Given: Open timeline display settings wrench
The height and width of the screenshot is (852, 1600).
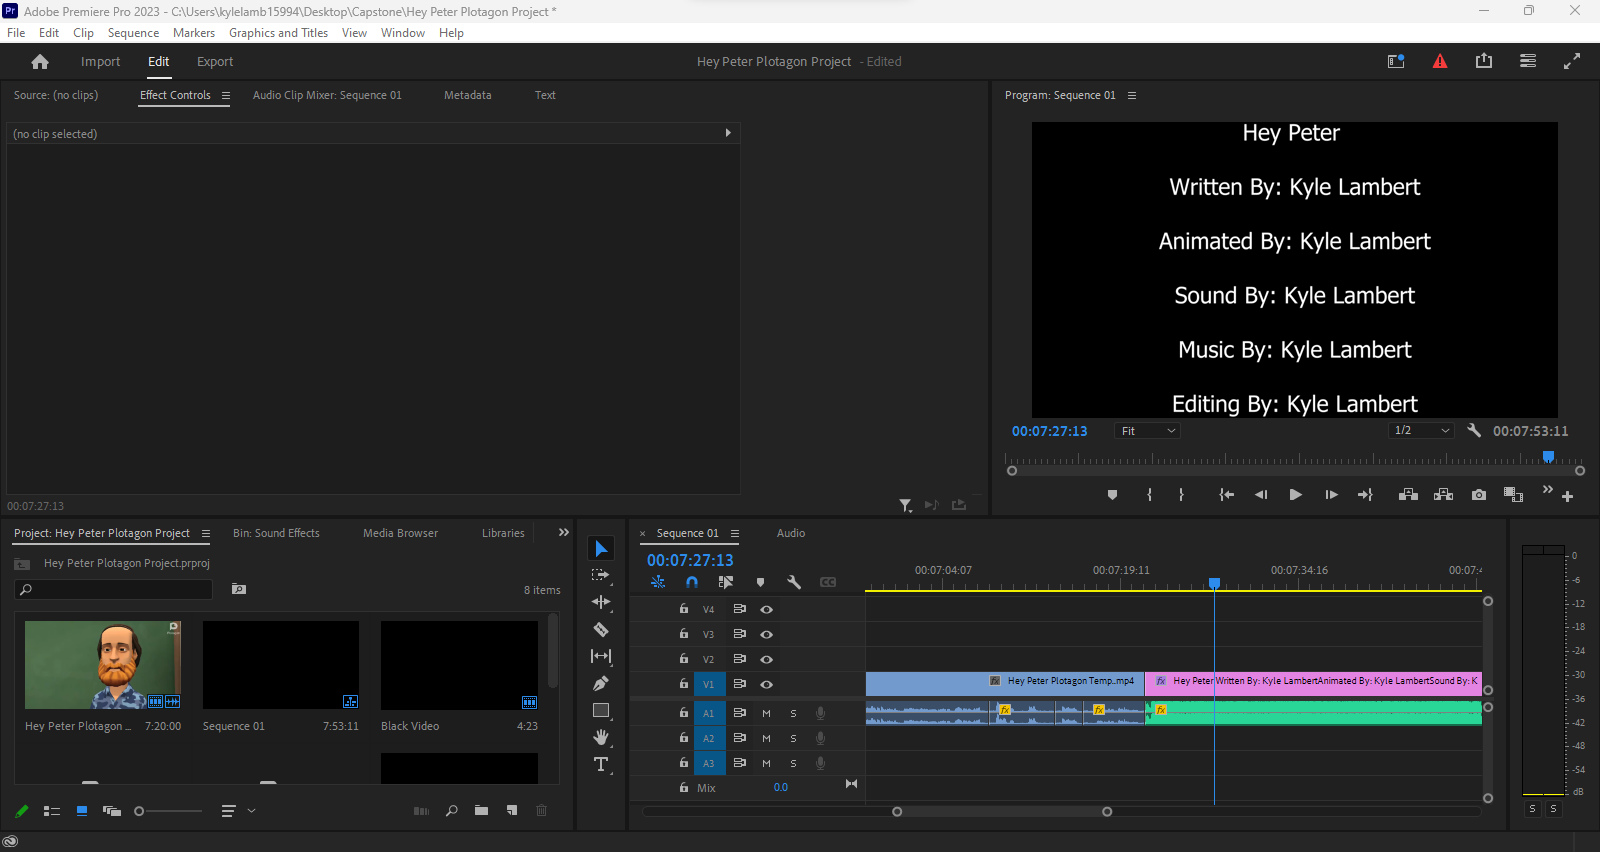Looking at the screenshot, I should pyautogui.click(x=794, y=582).
